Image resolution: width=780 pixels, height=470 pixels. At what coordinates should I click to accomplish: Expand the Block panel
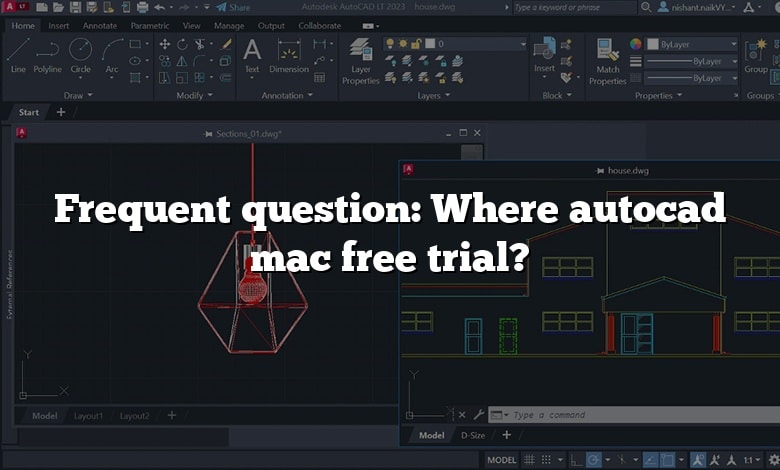(x=557, y=95)
